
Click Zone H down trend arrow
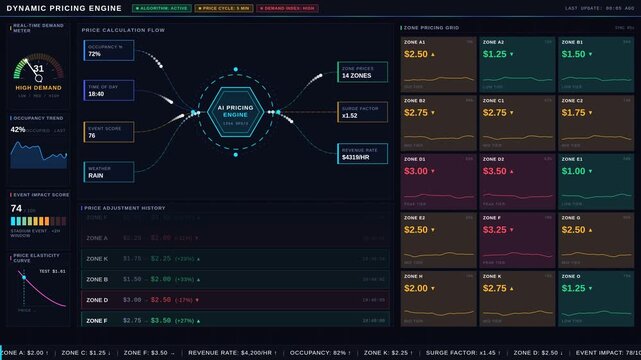[433, 288]
